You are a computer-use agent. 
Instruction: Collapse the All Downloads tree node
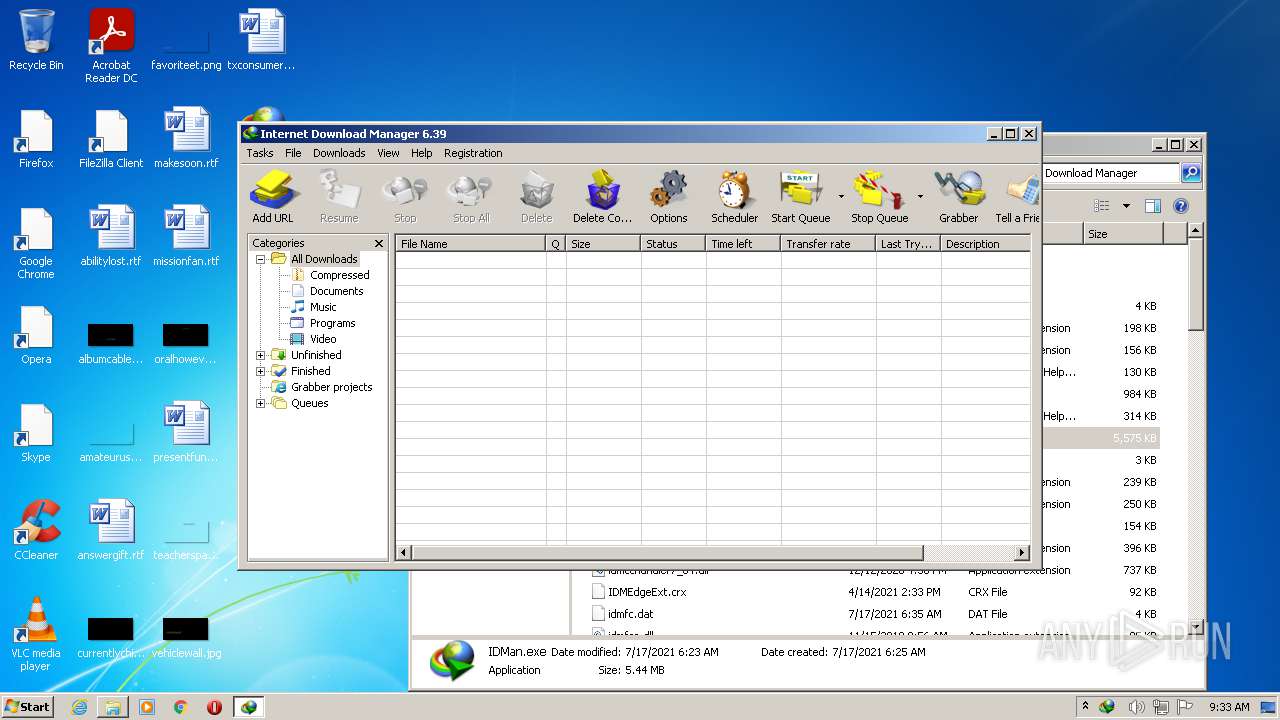[x=261, y=259]
